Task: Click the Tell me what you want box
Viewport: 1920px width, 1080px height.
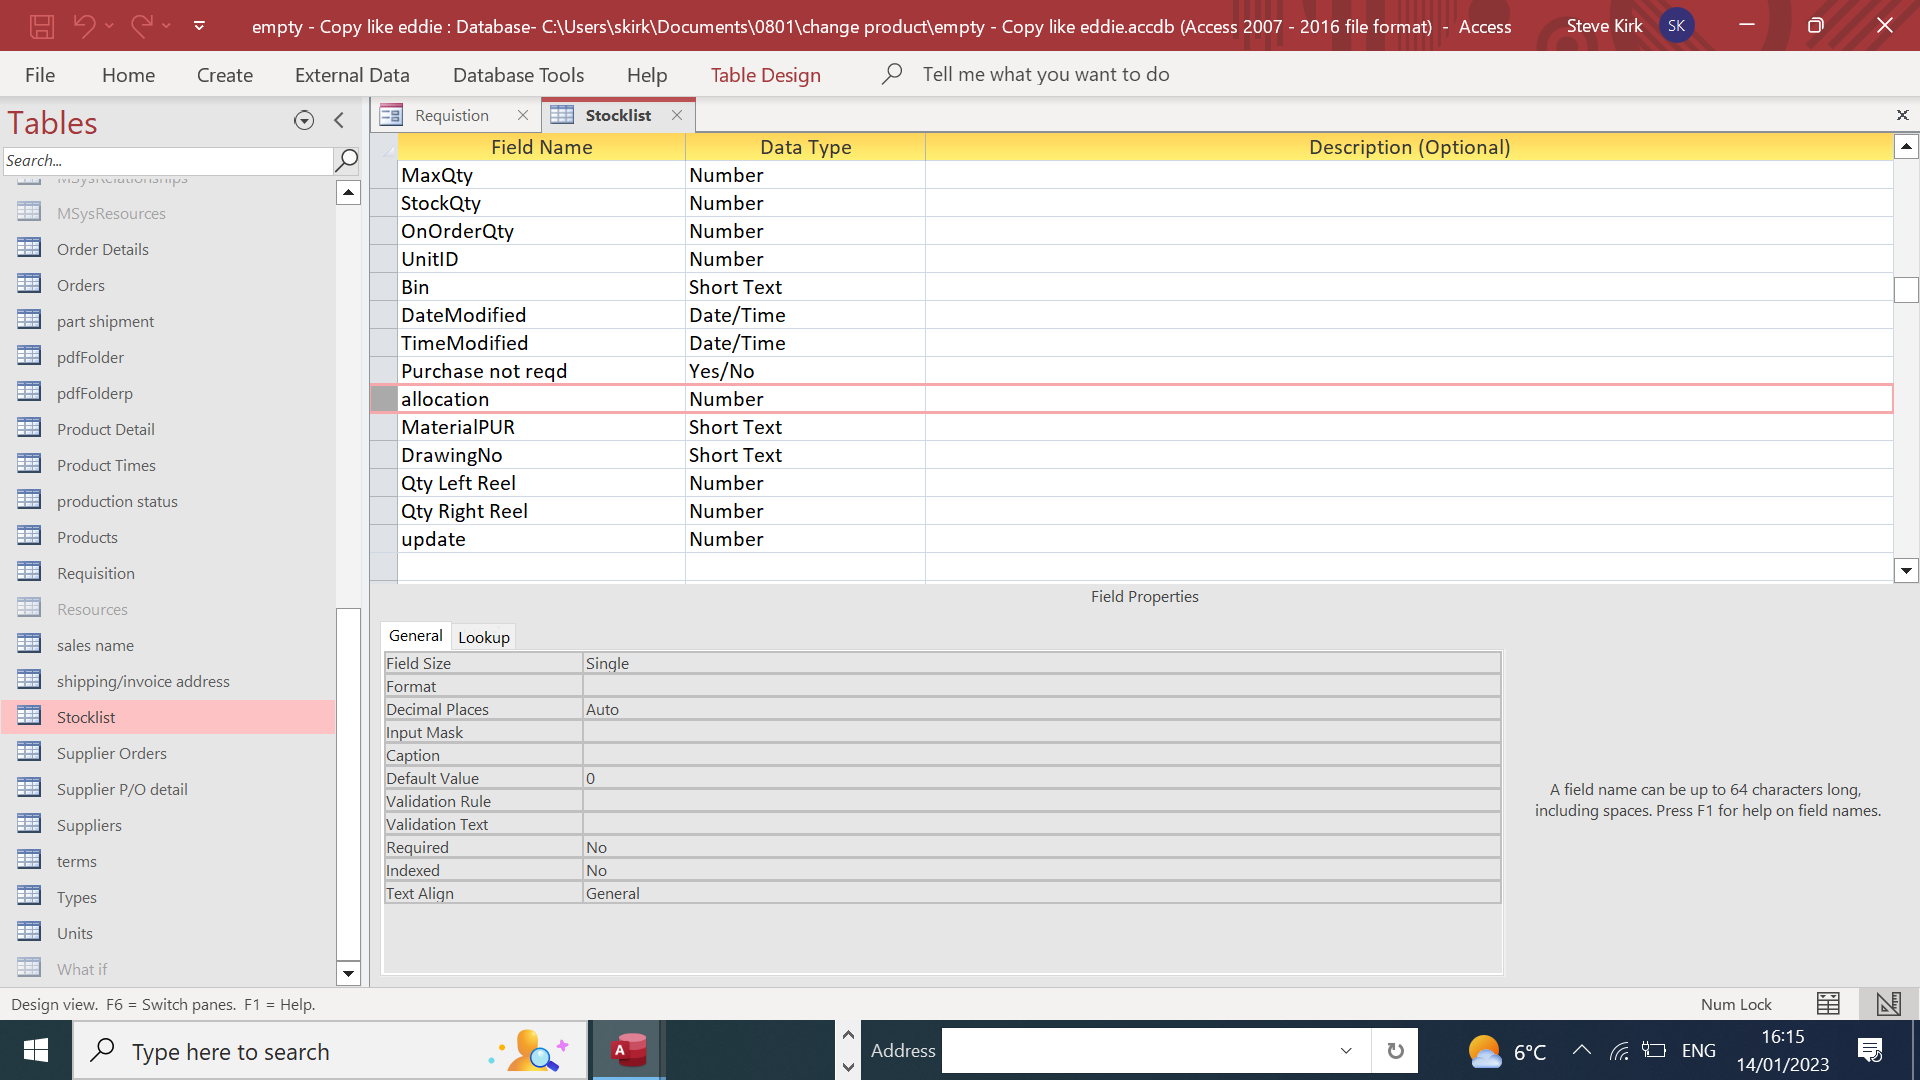Action: coord(1045,74)
